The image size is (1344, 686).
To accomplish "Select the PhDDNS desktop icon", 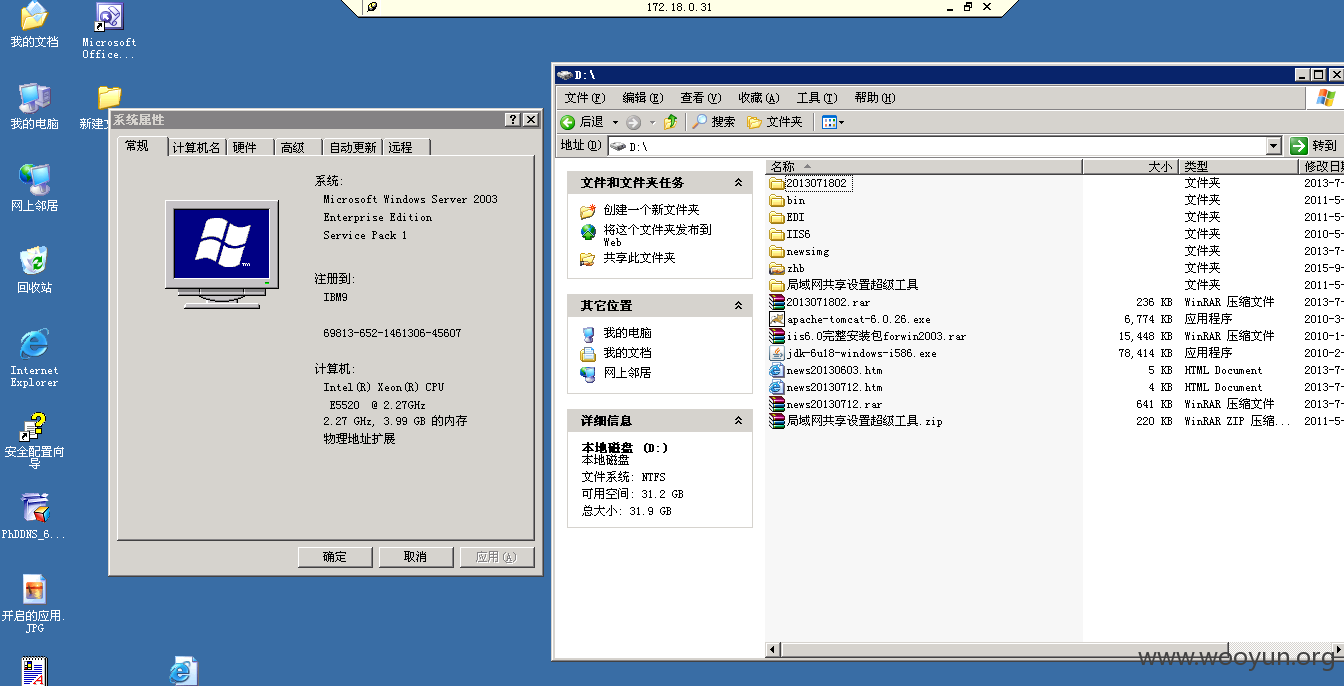I will click(x=34, y=517).
